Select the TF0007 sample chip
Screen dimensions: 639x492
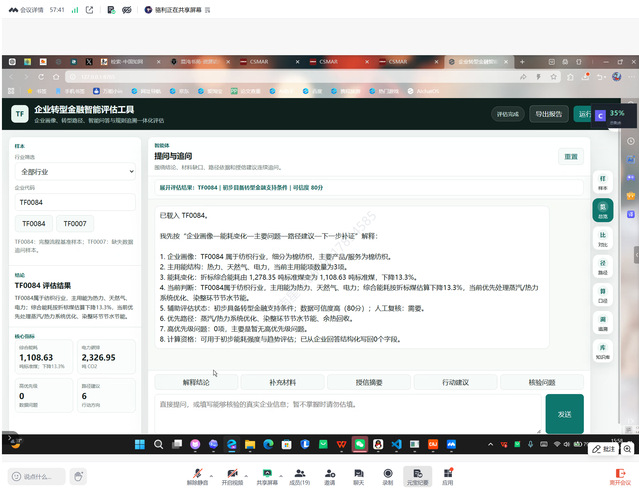click(75, 223)
